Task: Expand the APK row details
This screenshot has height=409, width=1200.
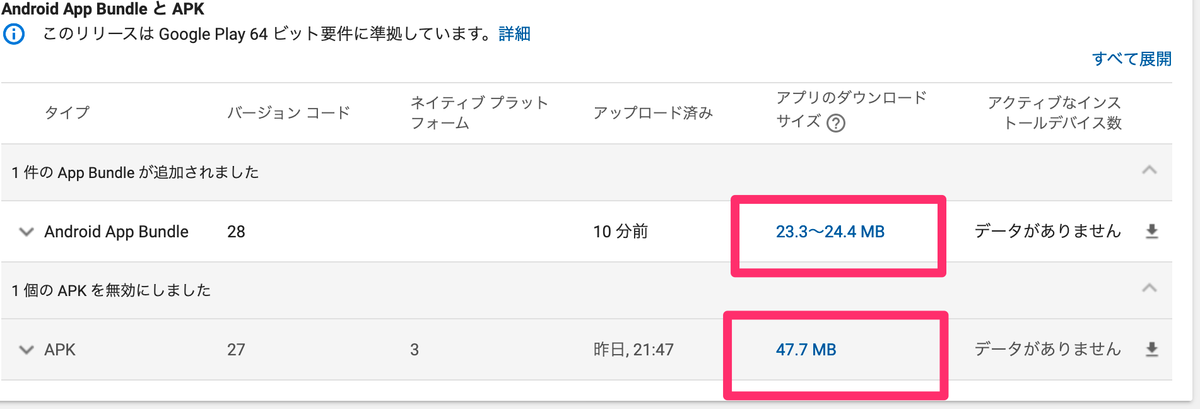Action: [x=26, y=350]
